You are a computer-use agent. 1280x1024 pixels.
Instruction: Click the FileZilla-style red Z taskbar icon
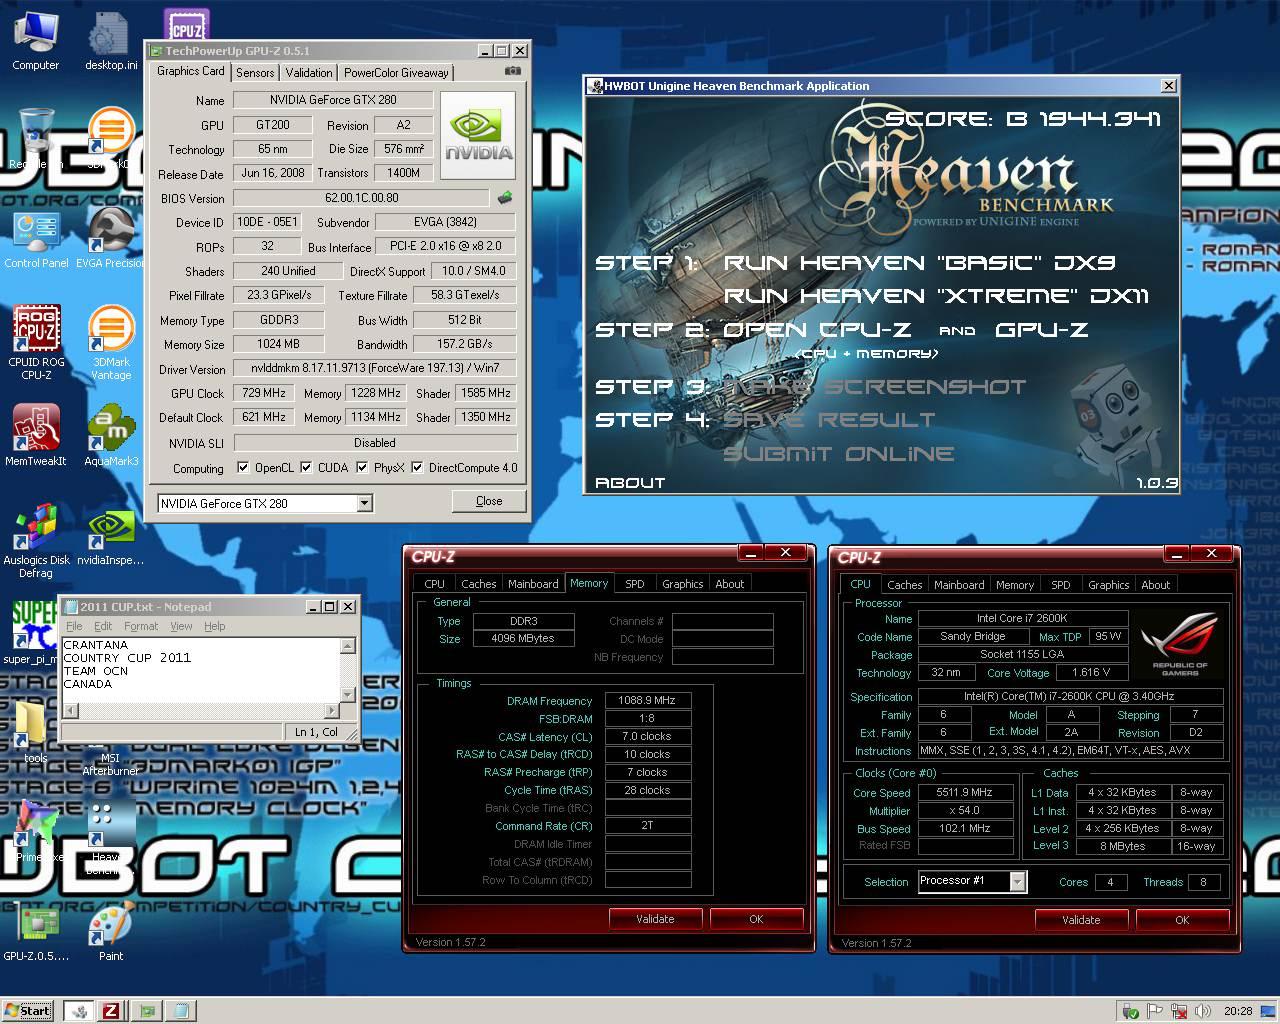pyautogui.click(x=110, y=1010)
